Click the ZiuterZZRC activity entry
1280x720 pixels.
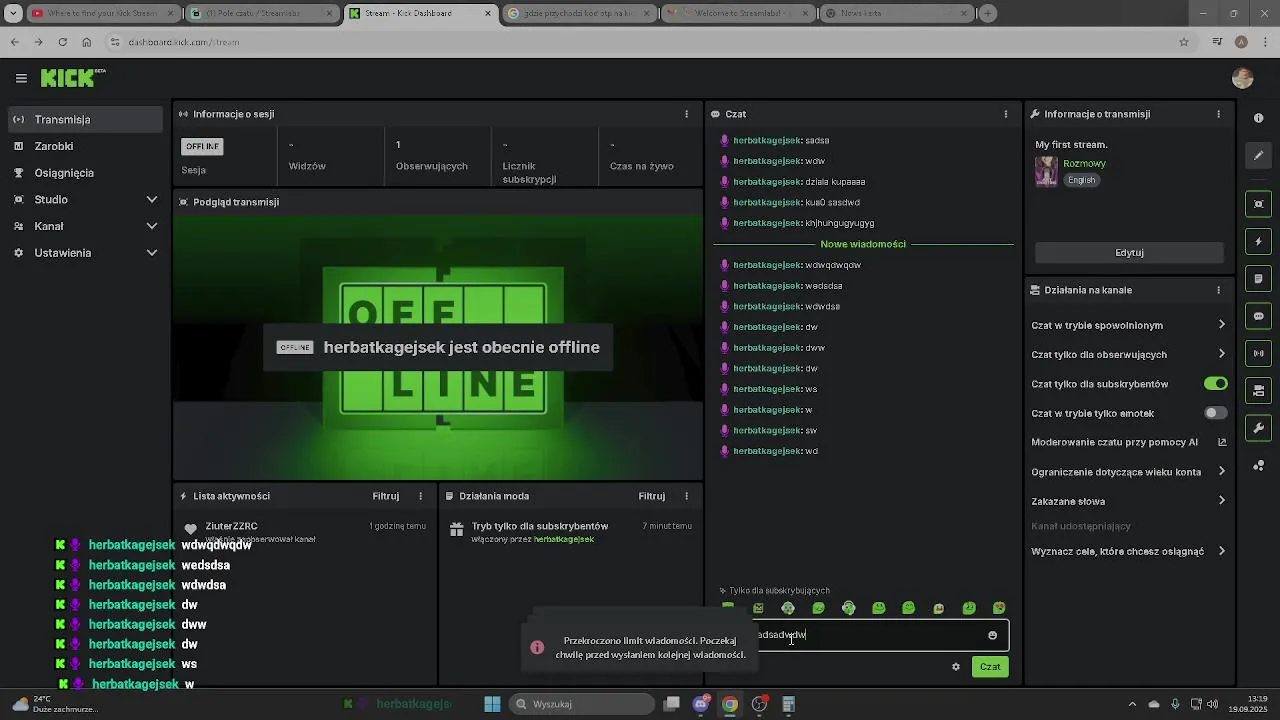305,531
